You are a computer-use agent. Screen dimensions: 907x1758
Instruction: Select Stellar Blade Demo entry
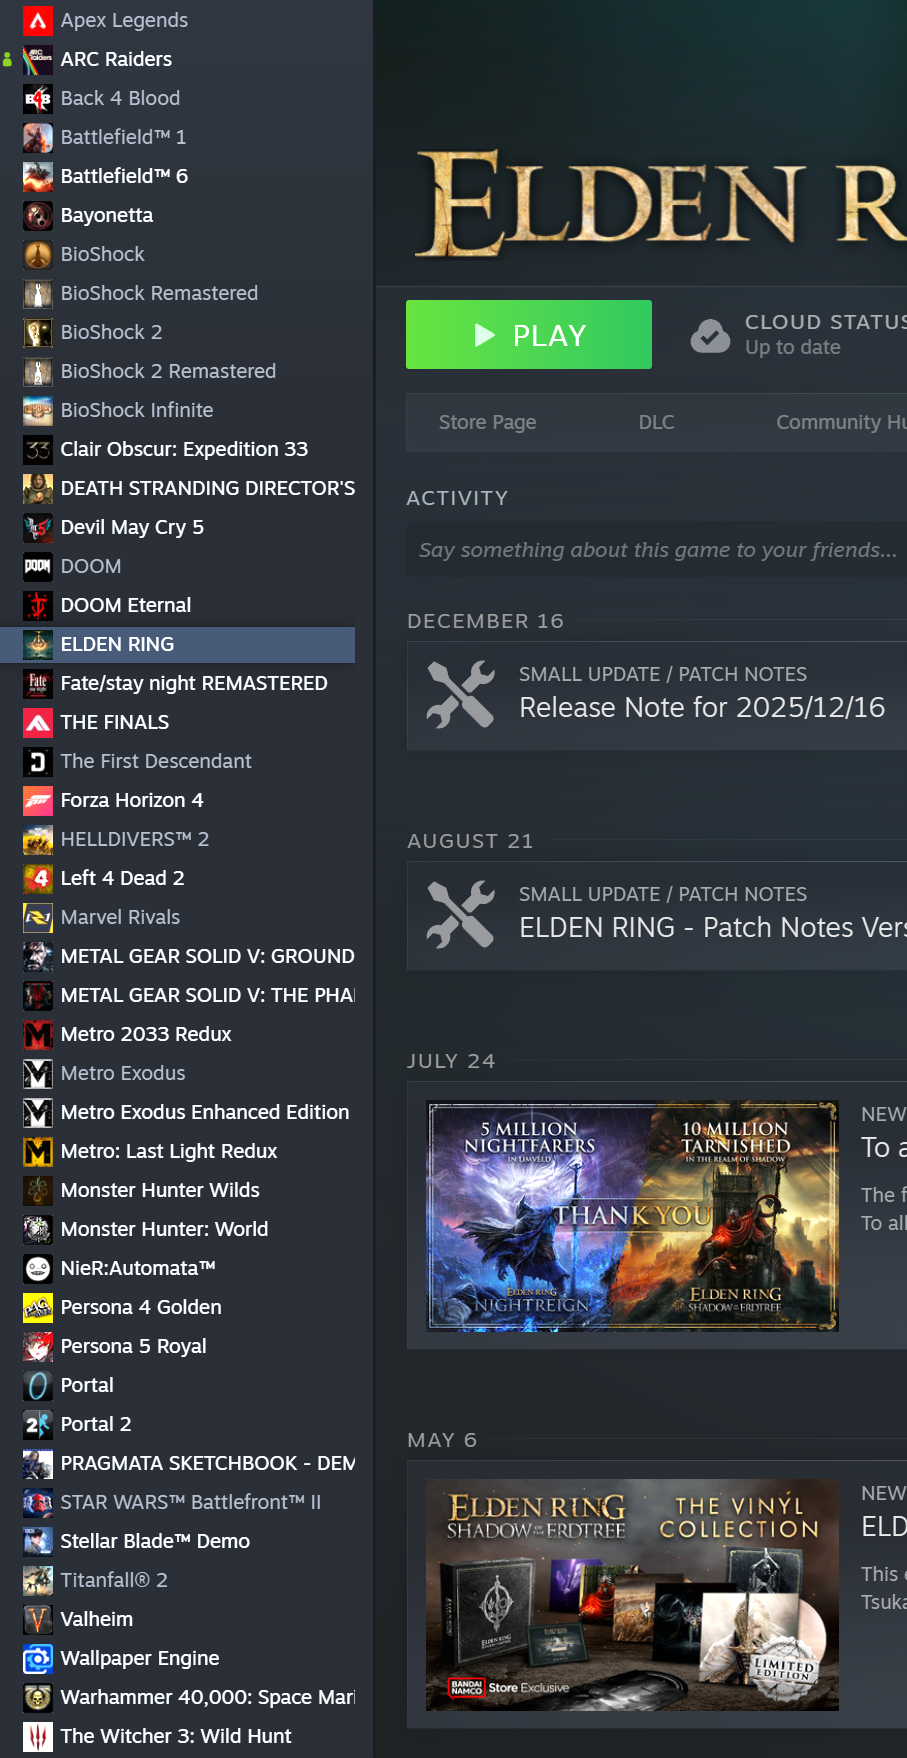pyautogui.click(x=178, y=1541)
